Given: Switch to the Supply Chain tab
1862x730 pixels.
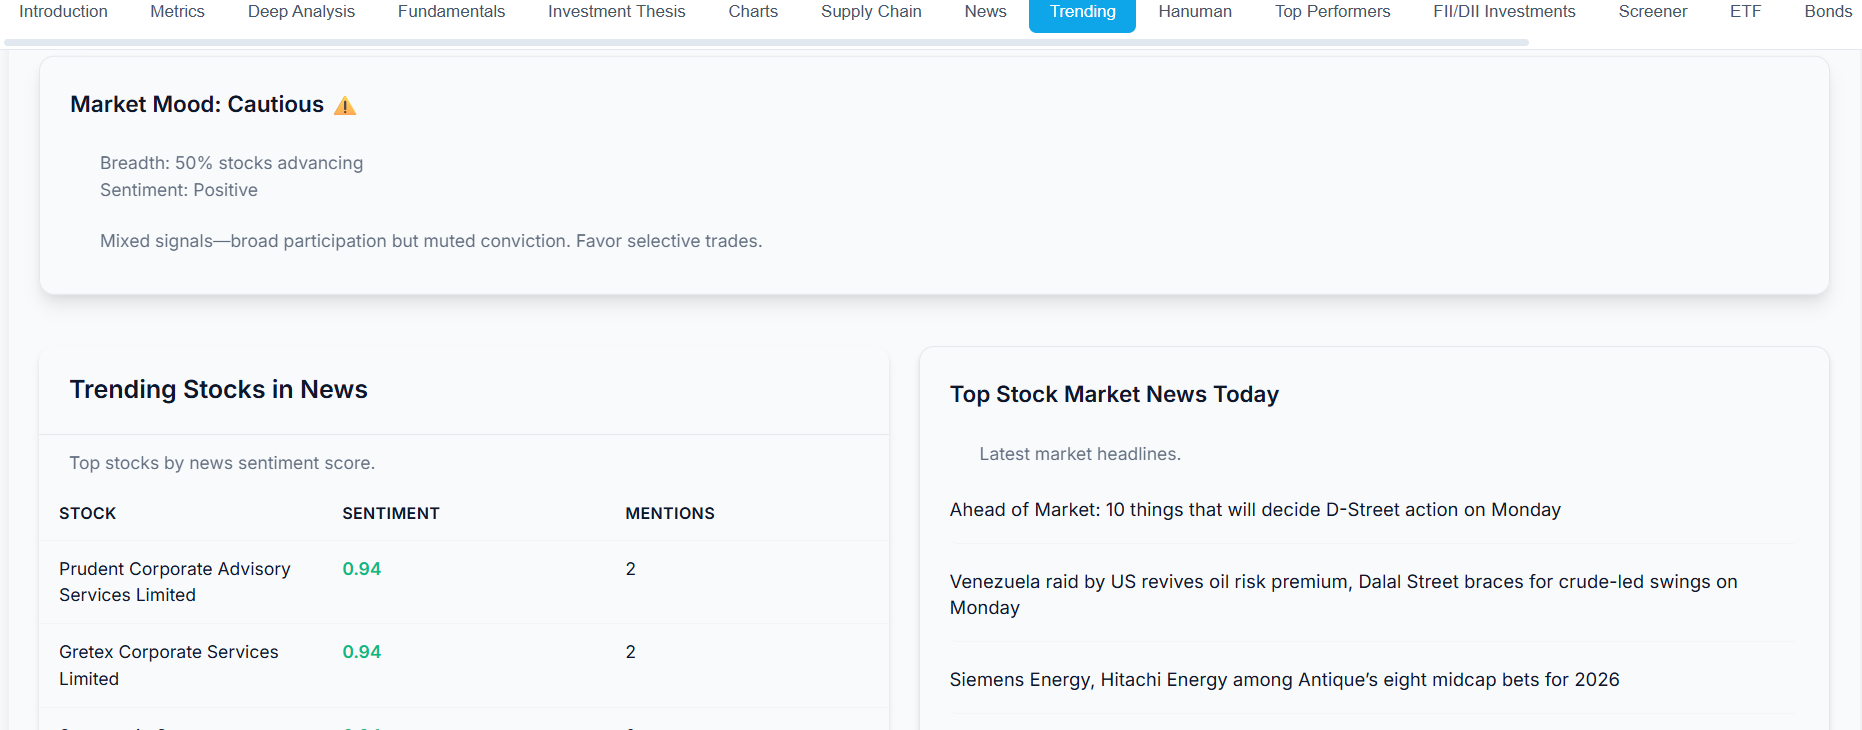Looking at the screenshot, I should pos(871,12).
